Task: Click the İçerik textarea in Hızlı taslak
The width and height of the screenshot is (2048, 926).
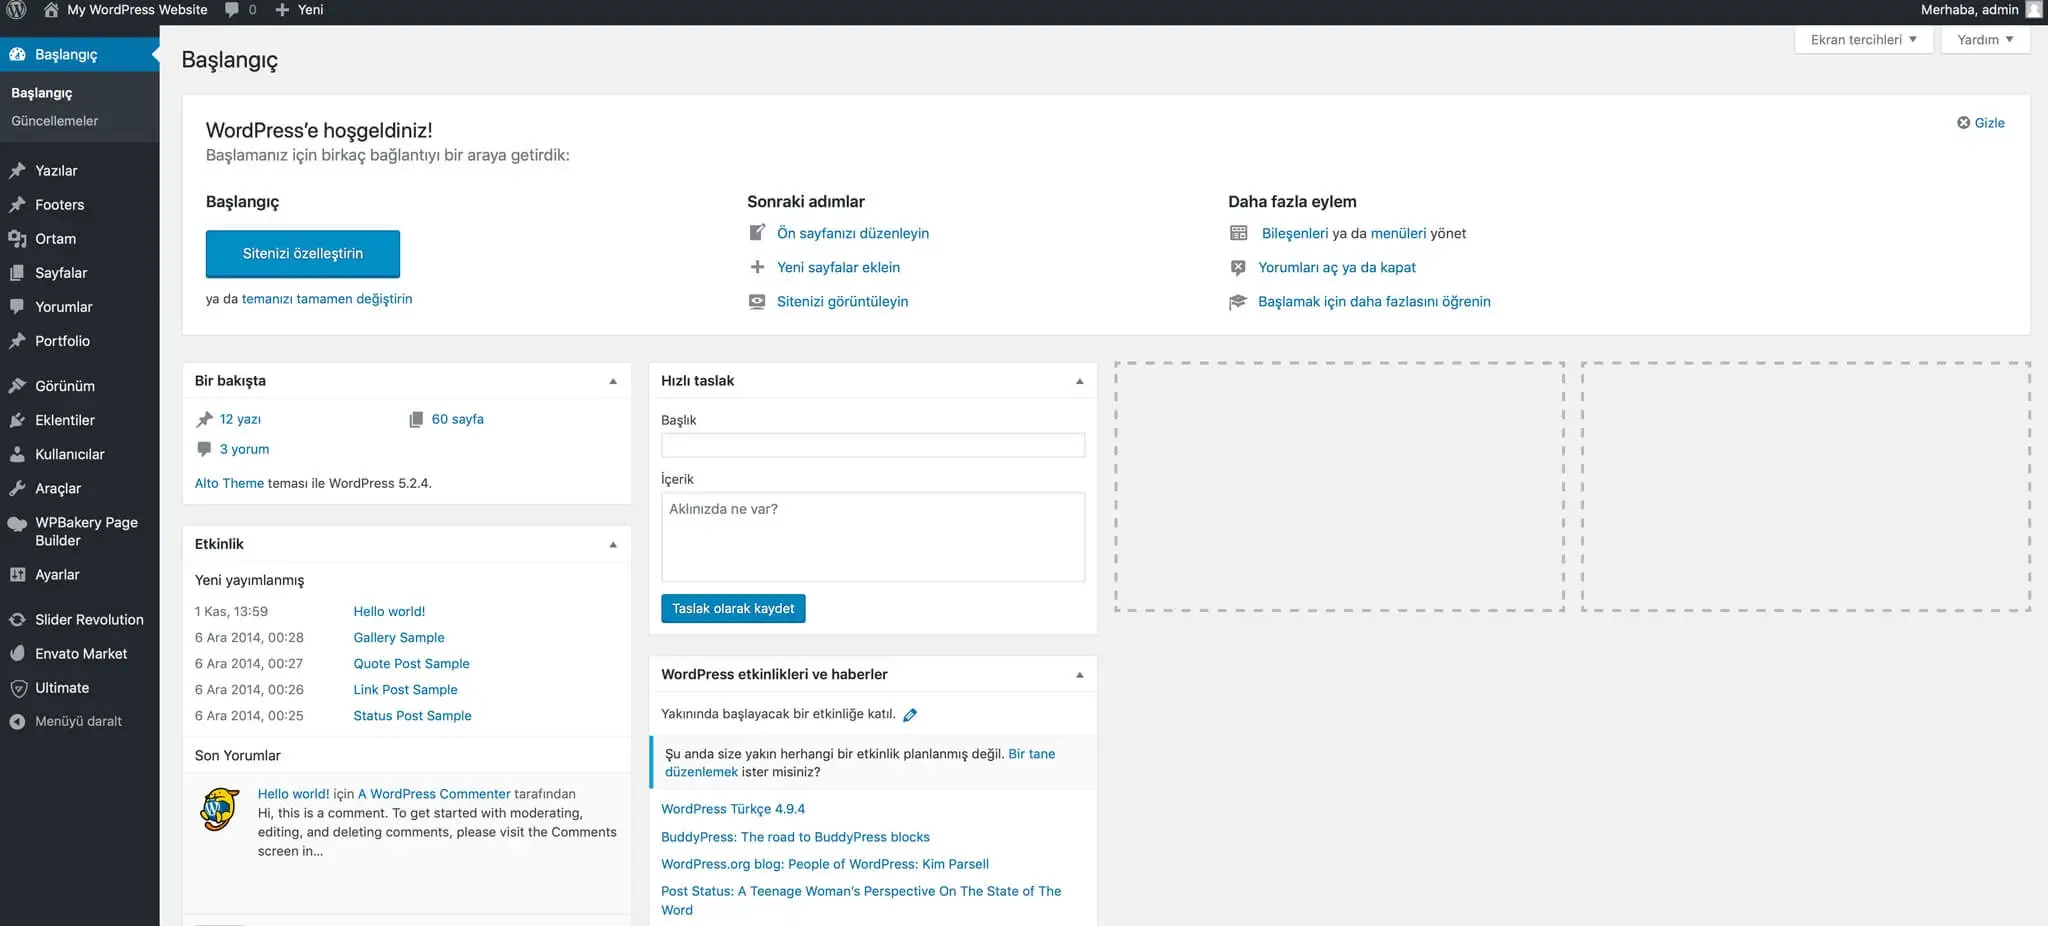Action: pyautogui.click(x=873, y=537)
